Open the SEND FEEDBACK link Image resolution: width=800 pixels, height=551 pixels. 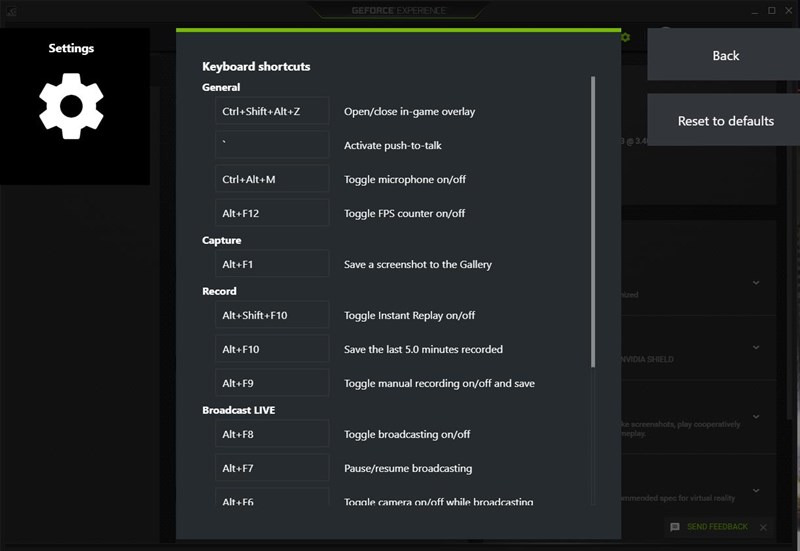click(x=717, y=527)
